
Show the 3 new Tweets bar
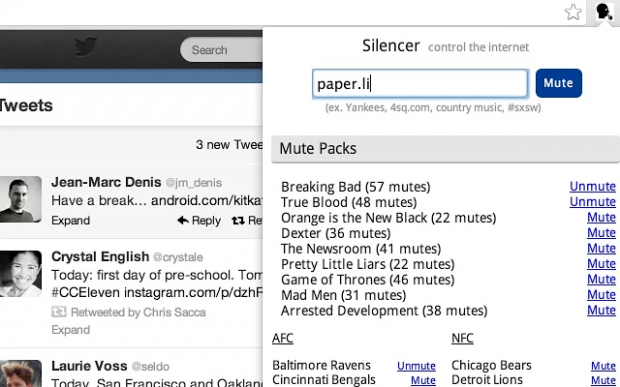coord(131,145)
